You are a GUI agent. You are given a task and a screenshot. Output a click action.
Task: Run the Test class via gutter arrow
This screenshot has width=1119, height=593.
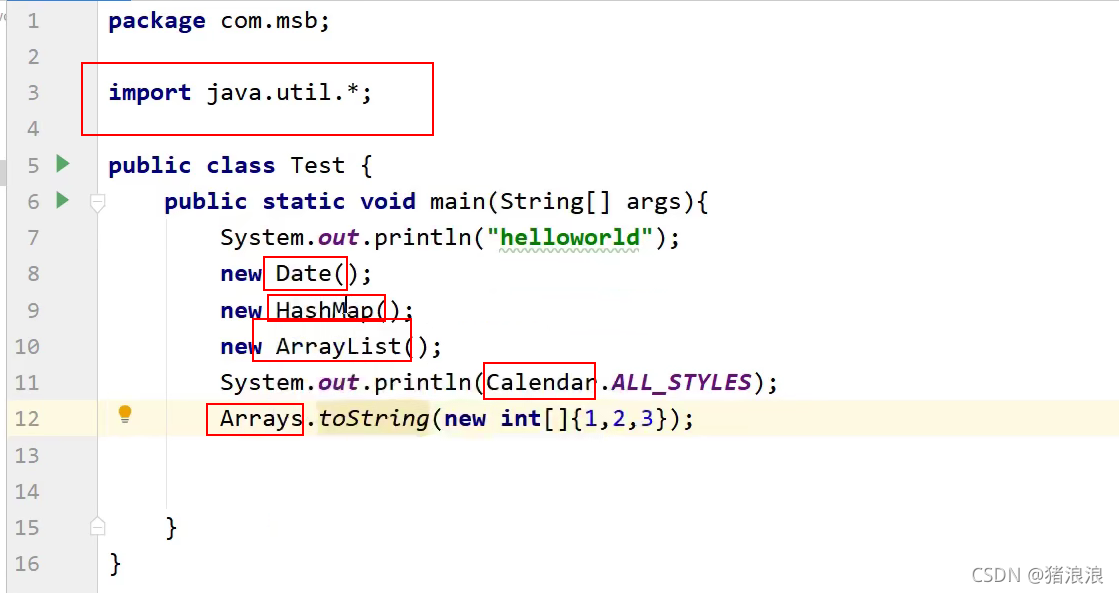[x=63, y=164]
